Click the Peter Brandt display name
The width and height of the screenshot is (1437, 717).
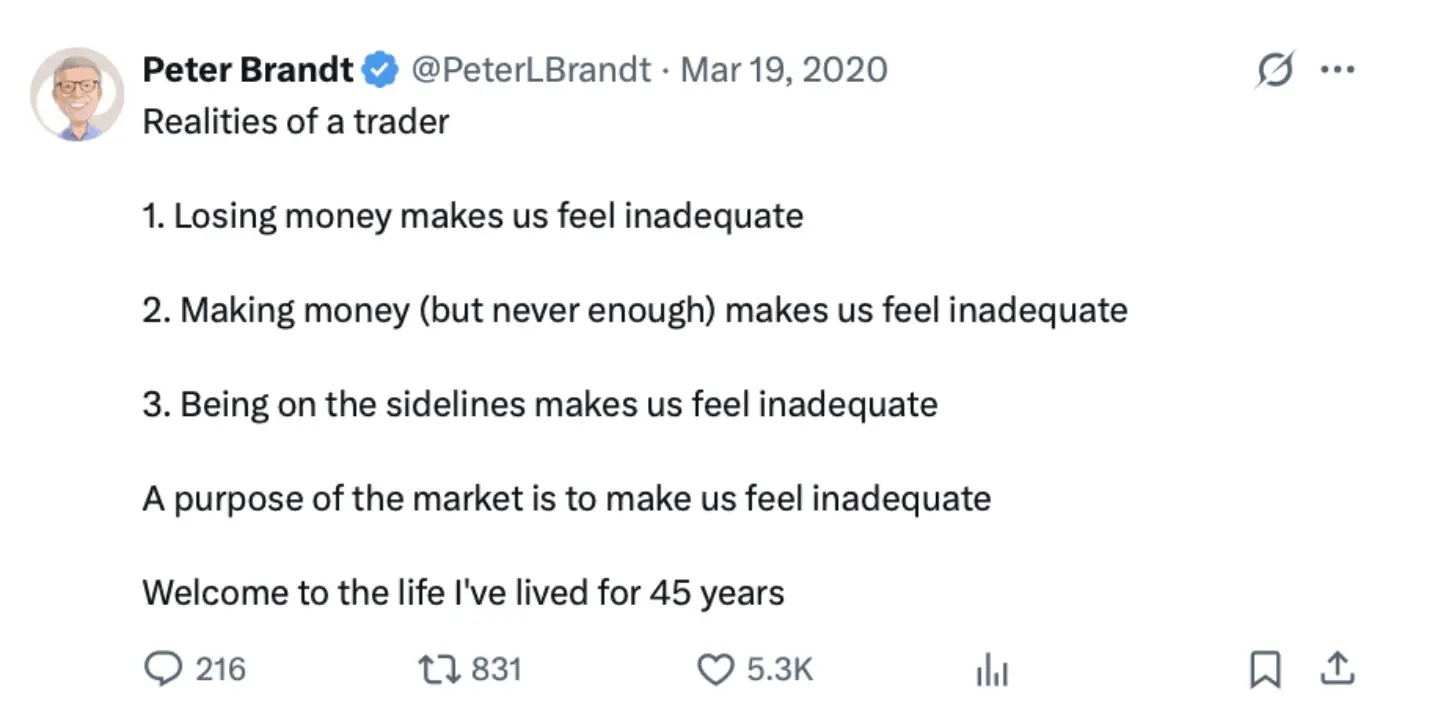coord(248,70)
